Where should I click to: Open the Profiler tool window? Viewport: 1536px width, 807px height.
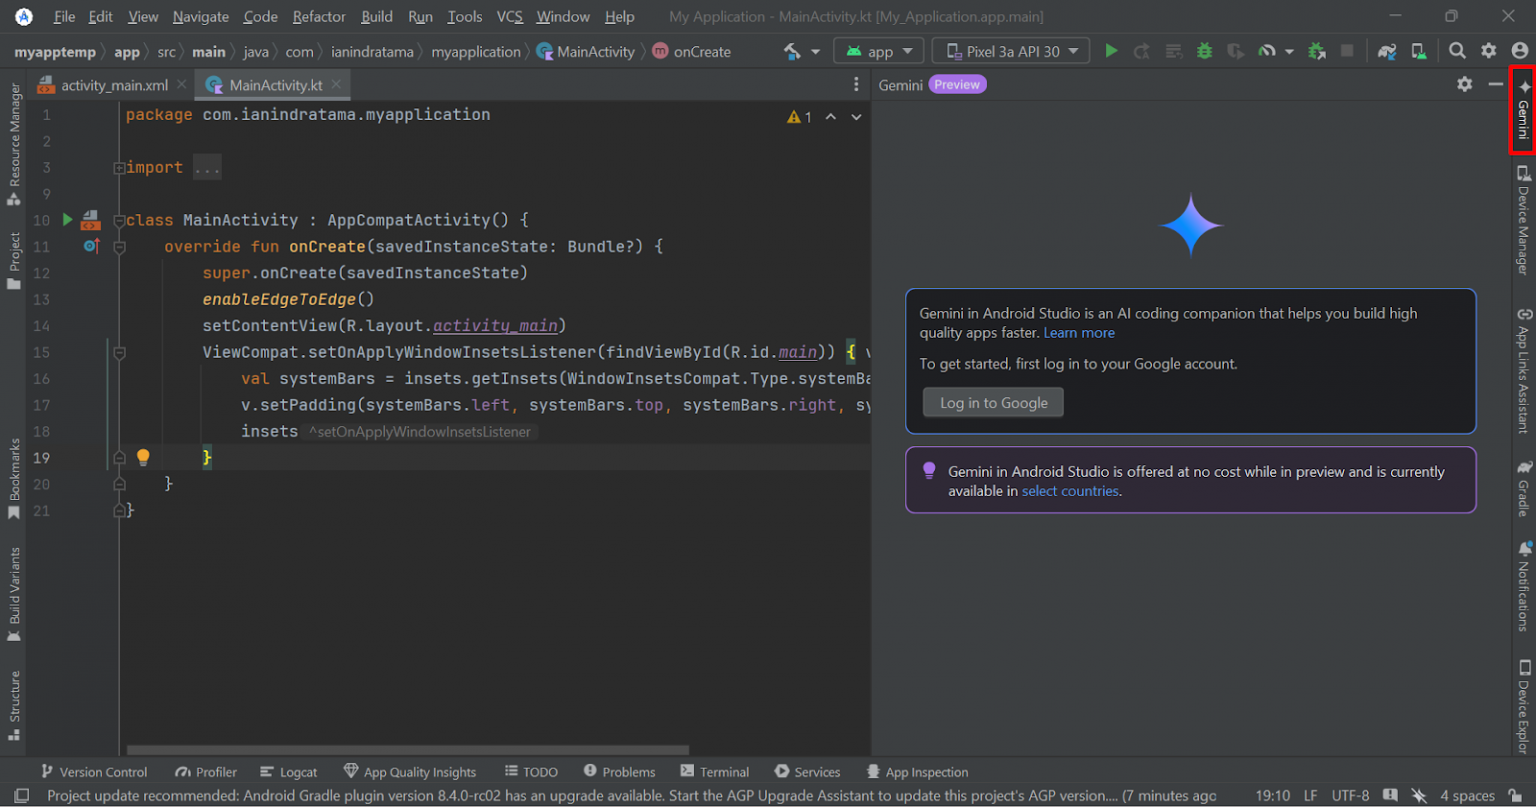click(x=205, y=771)
